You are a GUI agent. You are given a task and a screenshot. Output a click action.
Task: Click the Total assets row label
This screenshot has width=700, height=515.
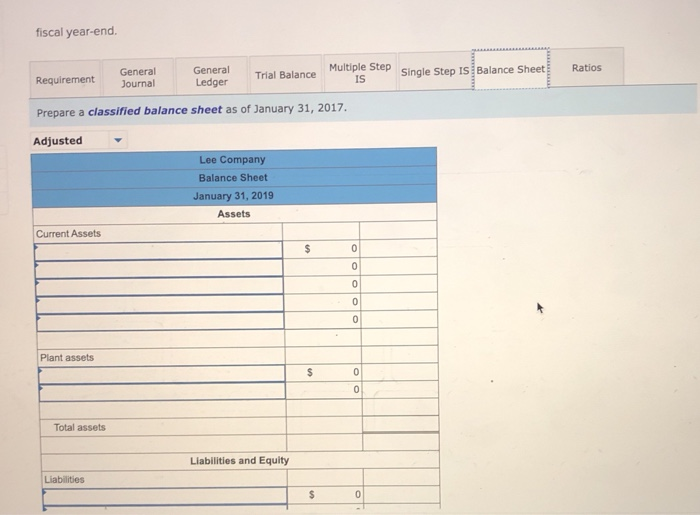tap(79, 427)
